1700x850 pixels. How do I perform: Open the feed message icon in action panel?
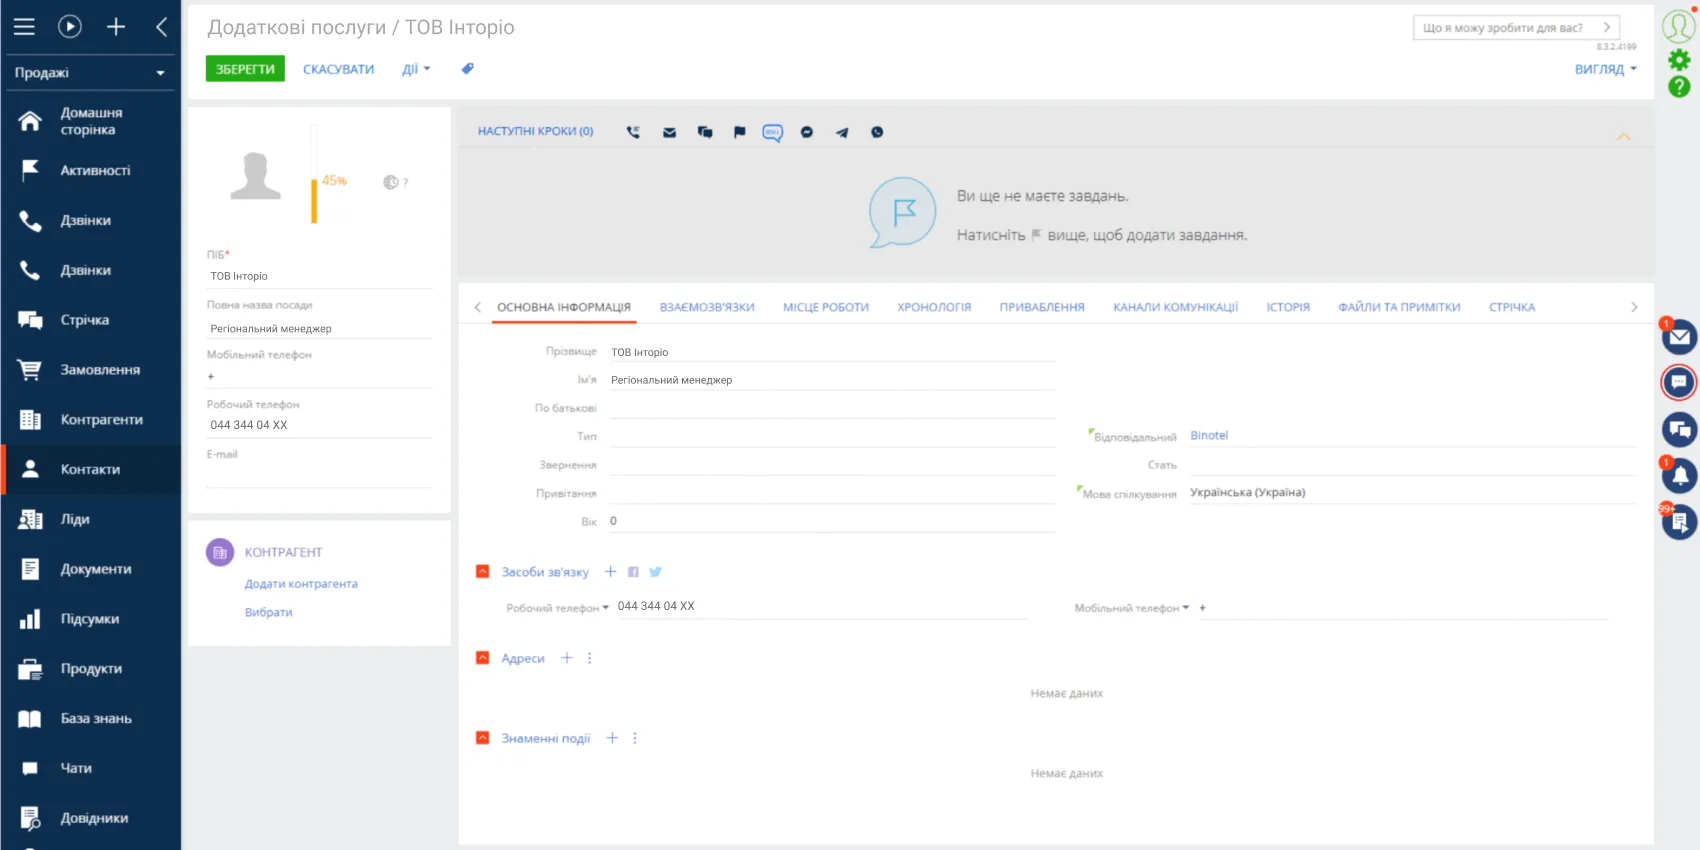705,132
